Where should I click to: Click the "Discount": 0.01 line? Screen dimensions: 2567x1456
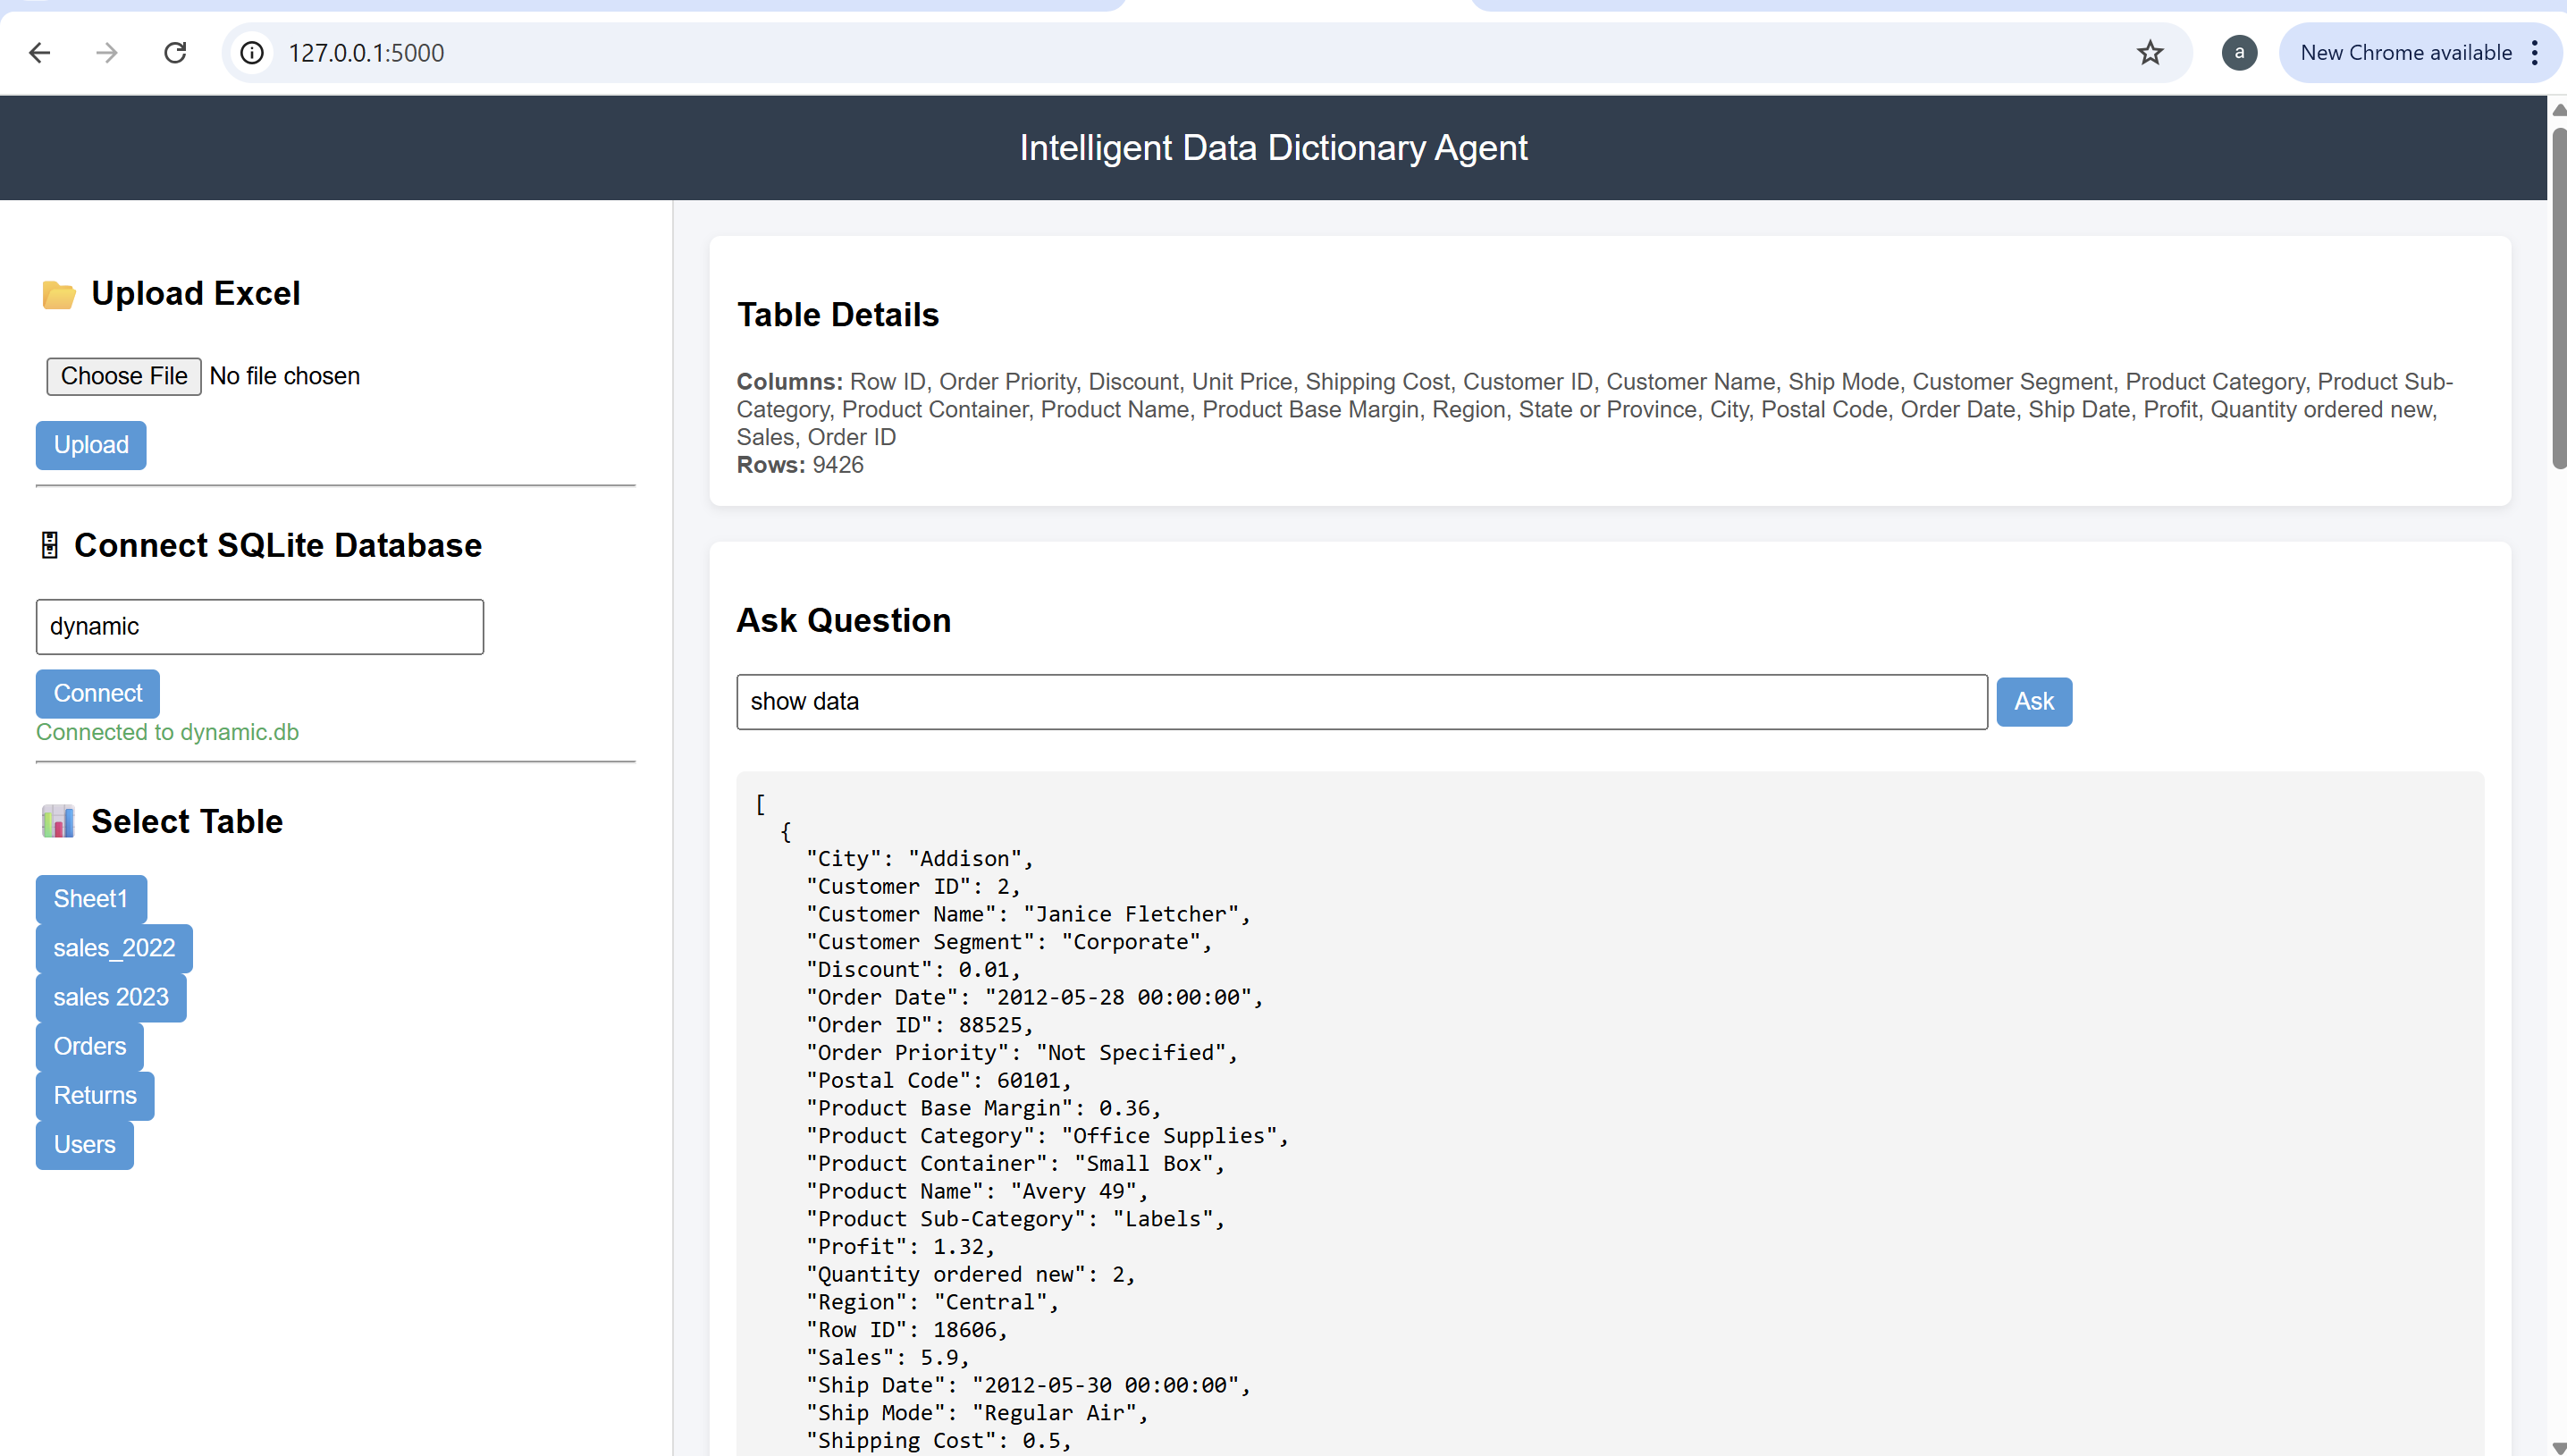pyautogui.click(x=913, y=970)
